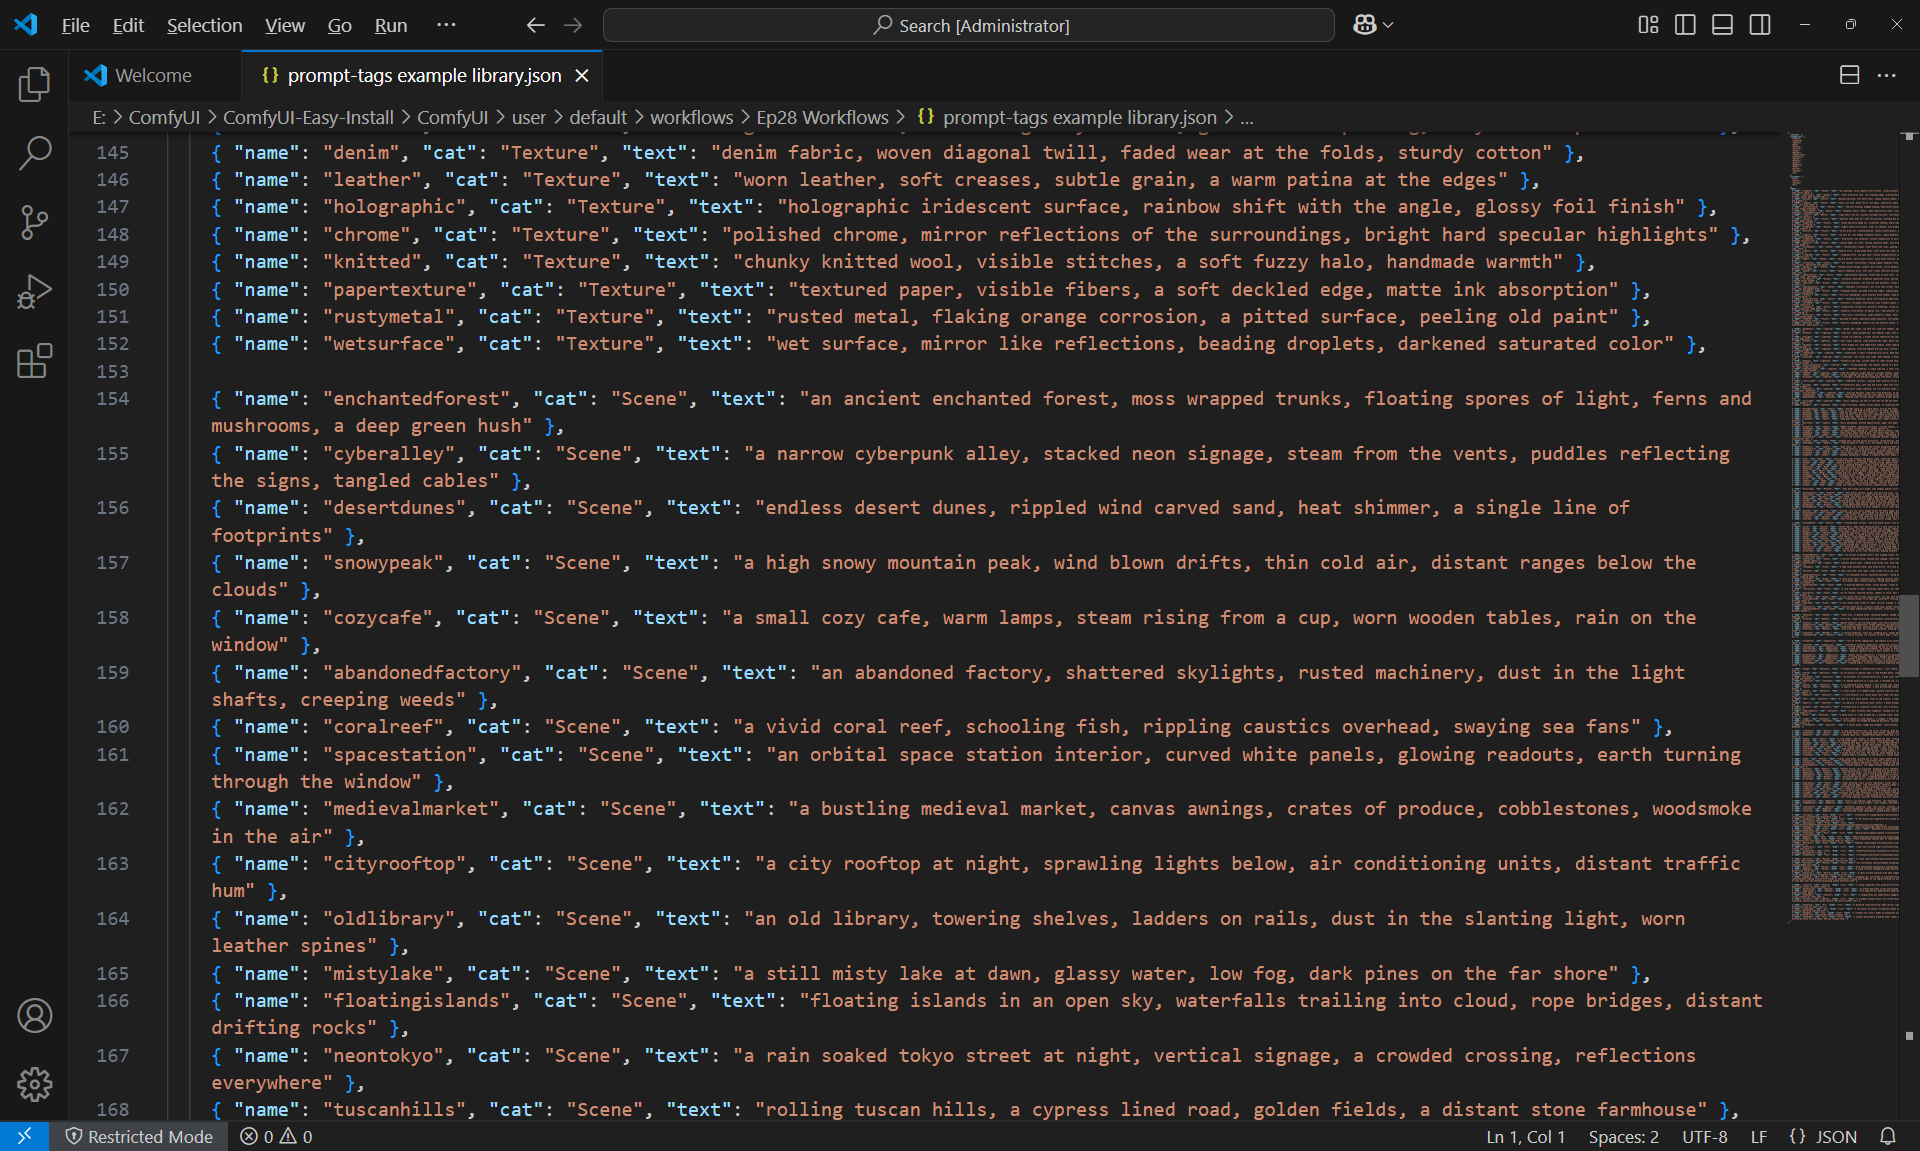1920x1151 pixels.
Task: Click the breadcrumb trailing ellipsis
Action: pyautogui.click(x=1247, y=117)
